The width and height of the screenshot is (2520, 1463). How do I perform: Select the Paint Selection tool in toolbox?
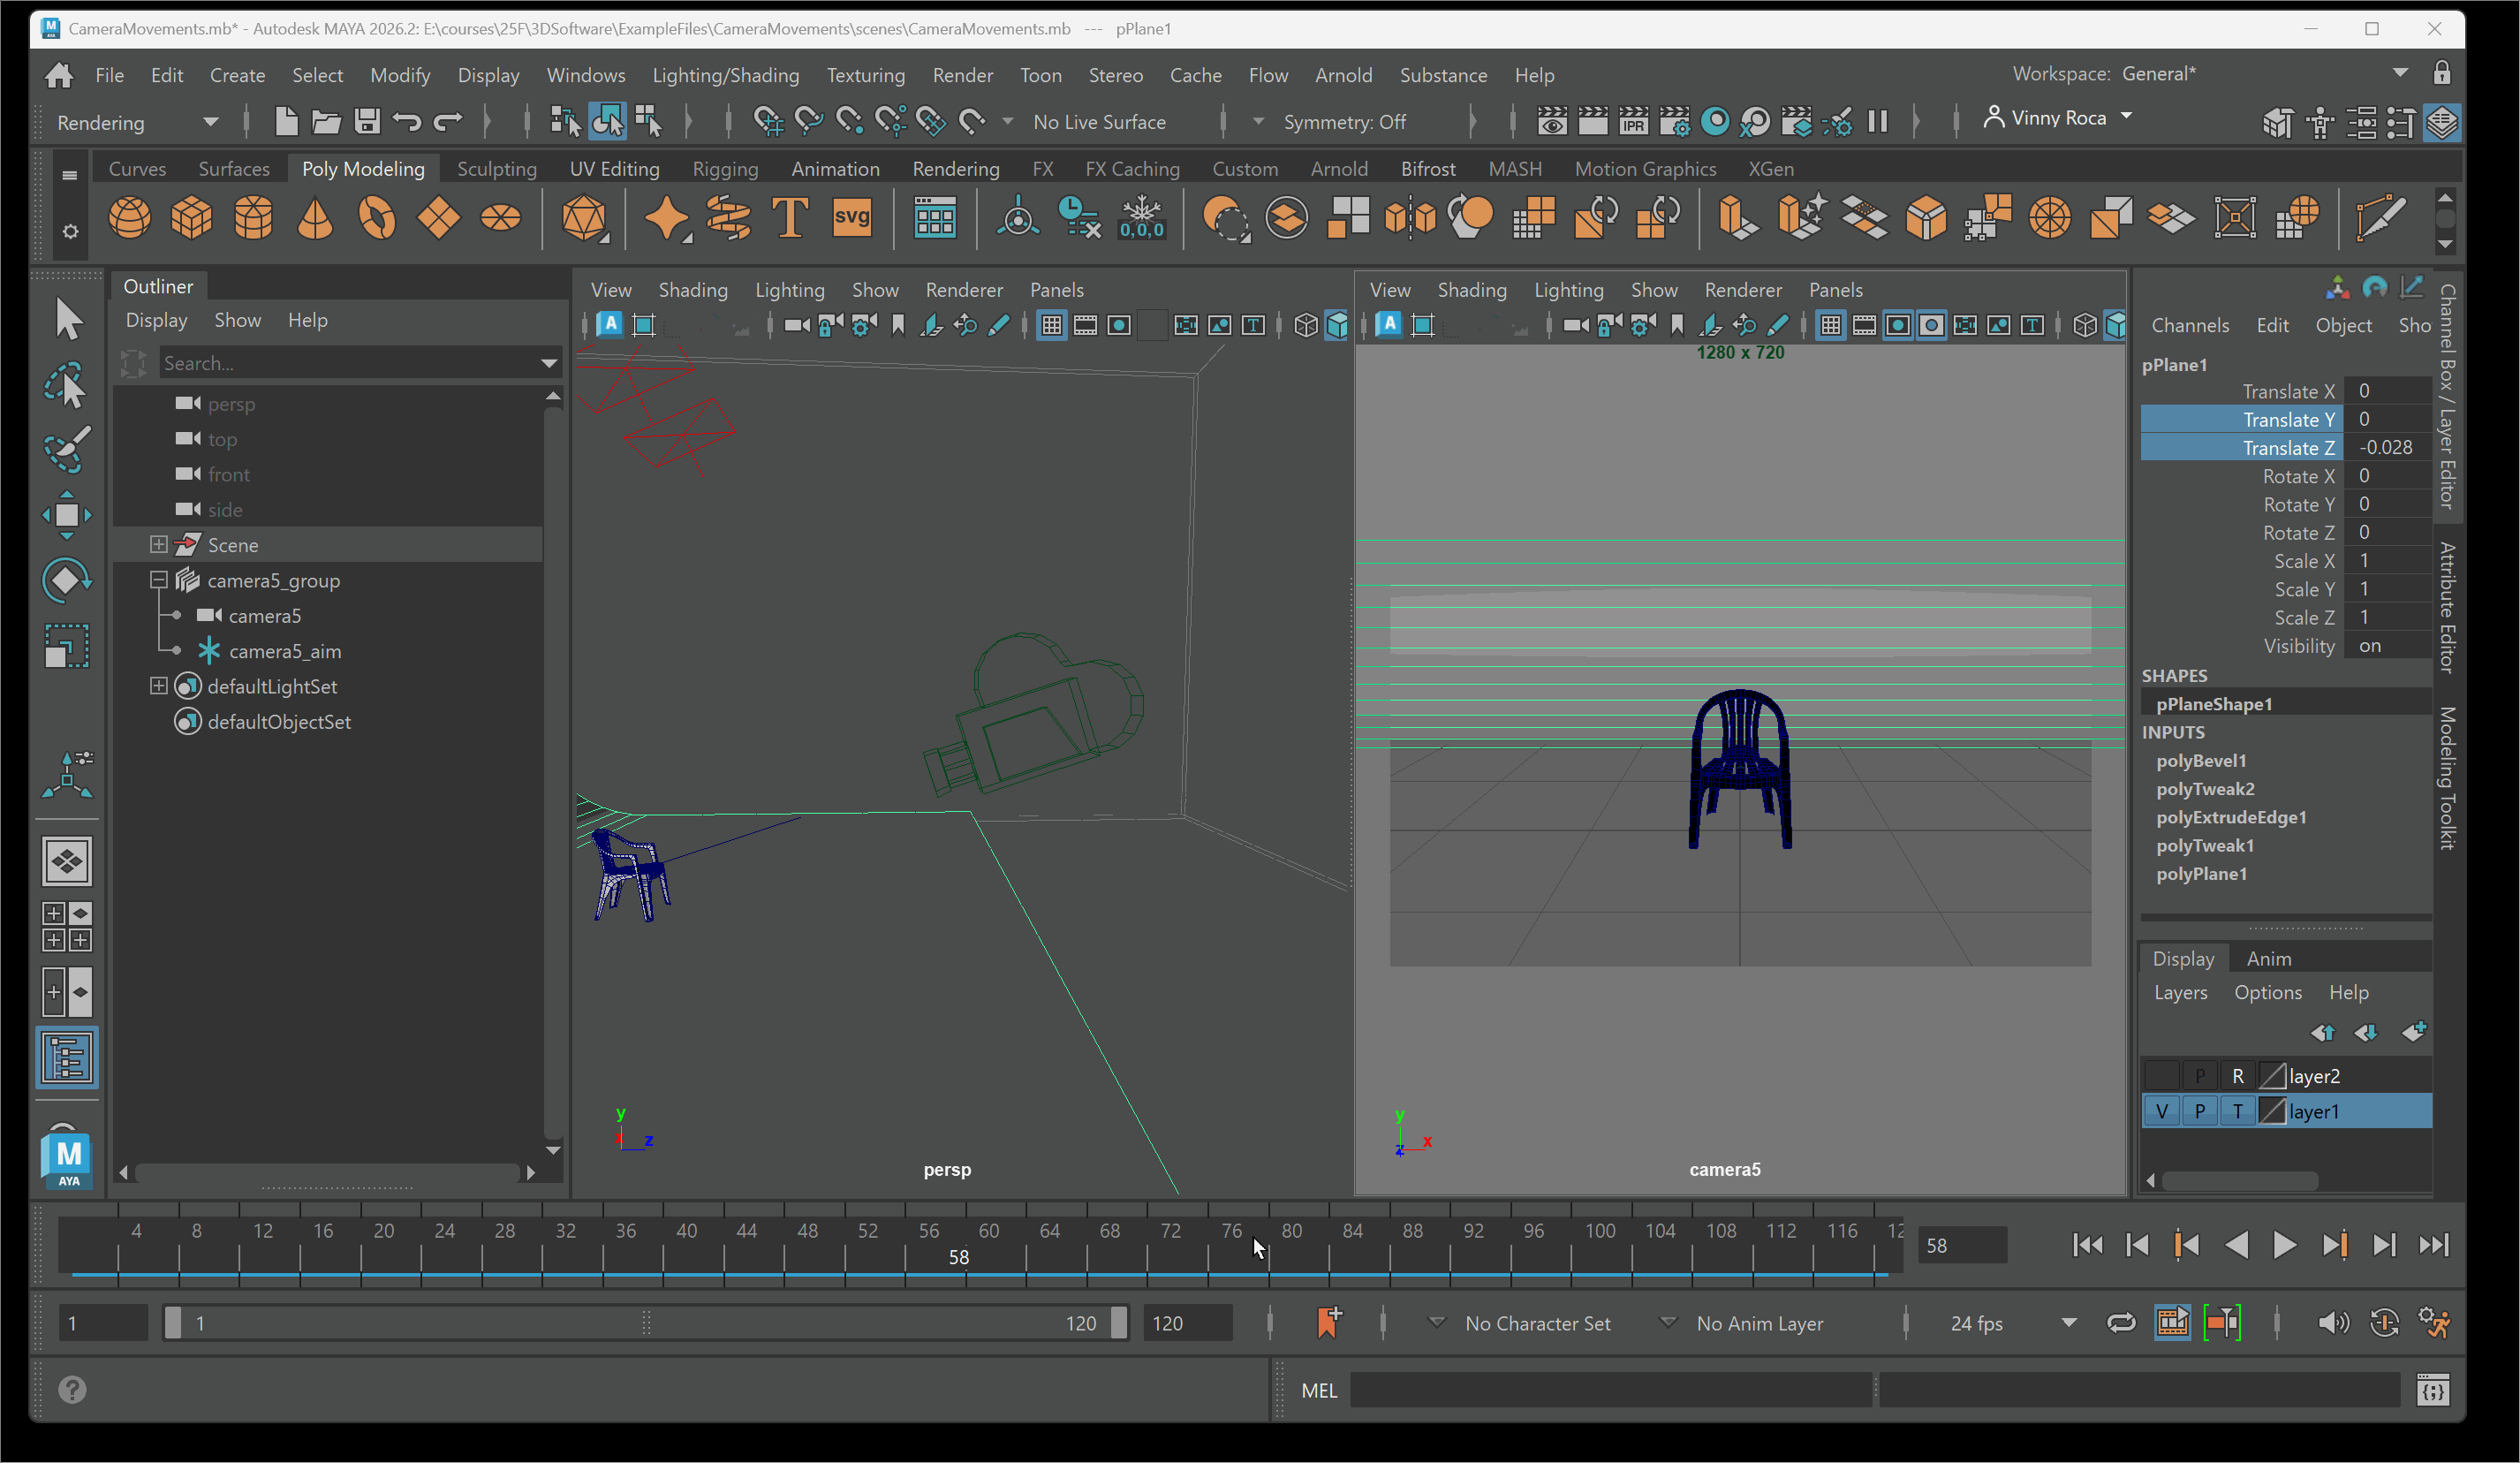pyautogui.click(x=67, y=449)
